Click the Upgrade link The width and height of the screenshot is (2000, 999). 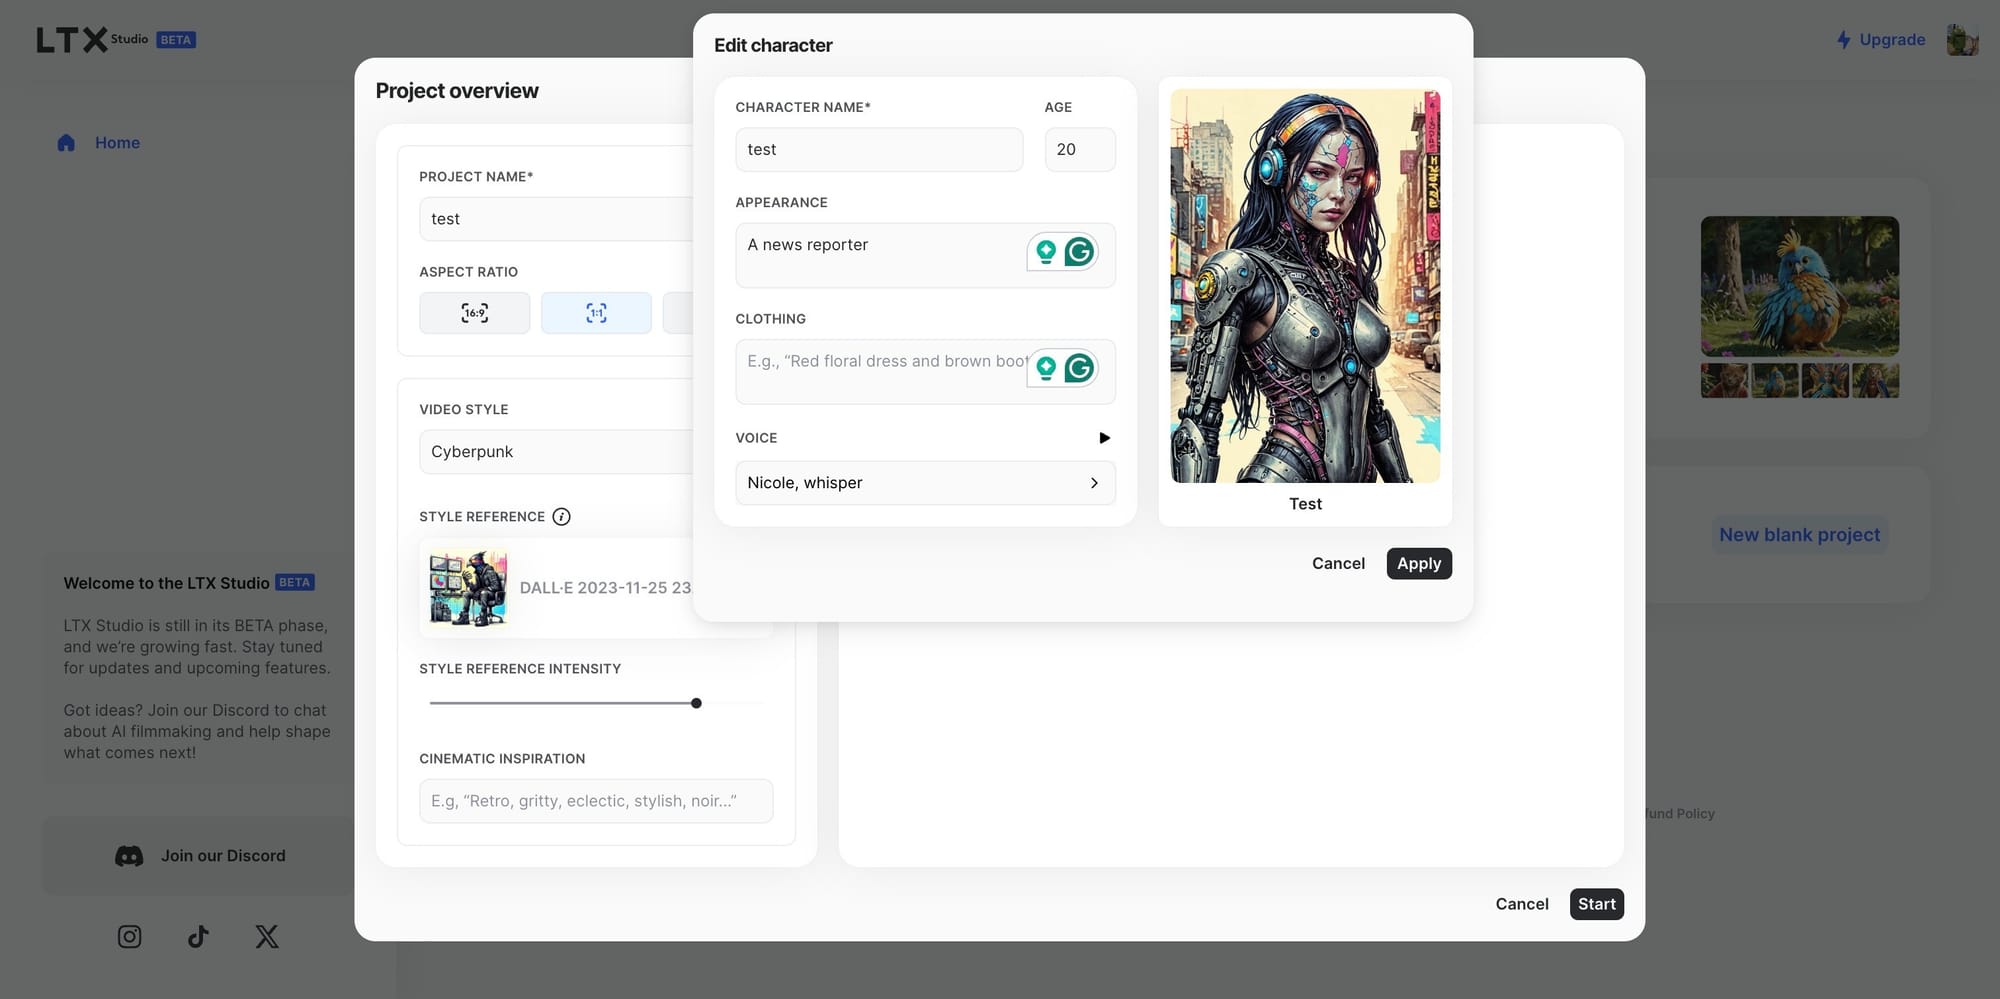pyautogui.click(x=1881, y=40)
